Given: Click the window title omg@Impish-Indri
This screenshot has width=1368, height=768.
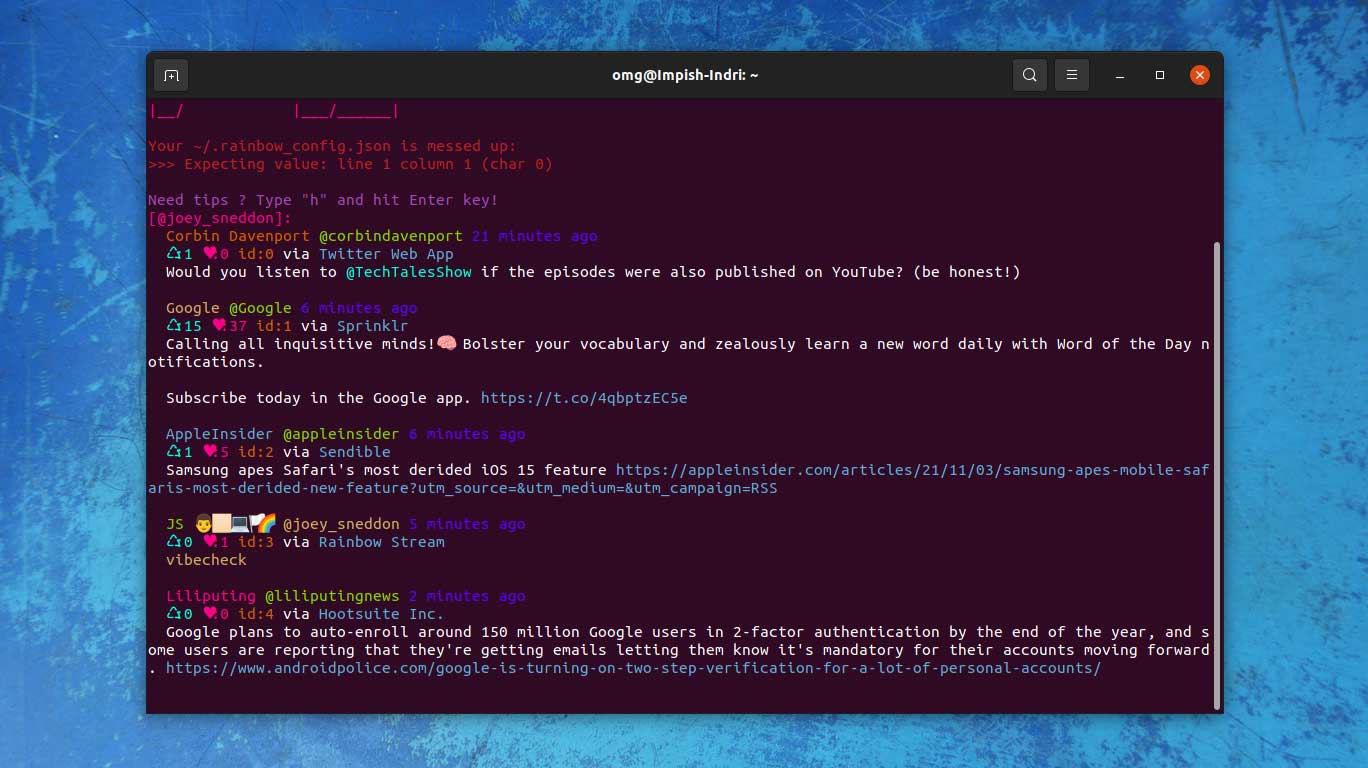Looking at the screenshot, I should (685, 75).
